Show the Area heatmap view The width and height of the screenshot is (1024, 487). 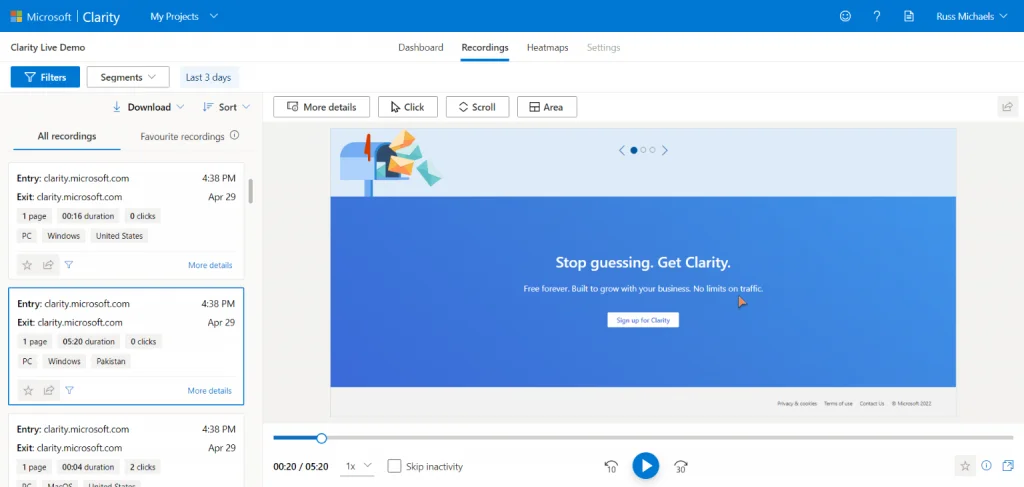[547, 107]
